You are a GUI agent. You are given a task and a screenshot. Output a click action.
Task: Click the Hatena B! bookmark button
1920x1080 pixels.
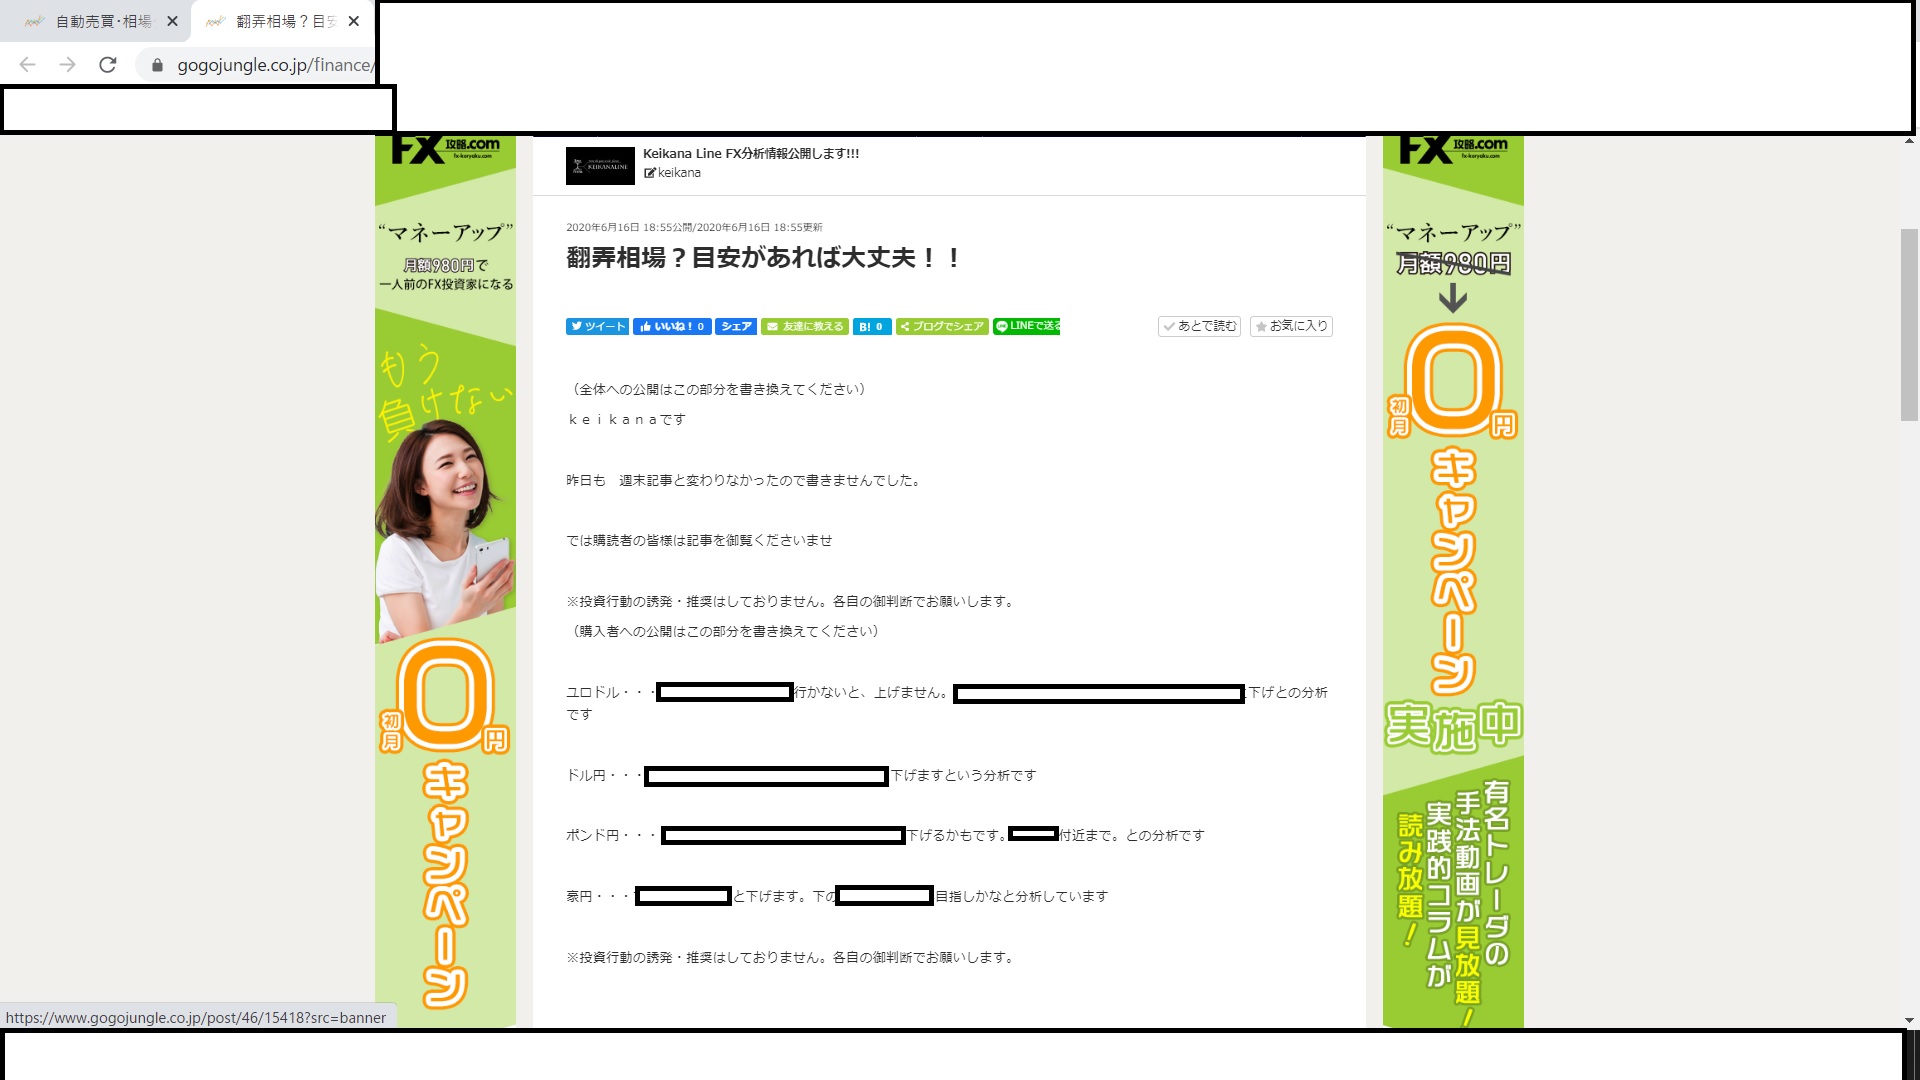(871, 326)
